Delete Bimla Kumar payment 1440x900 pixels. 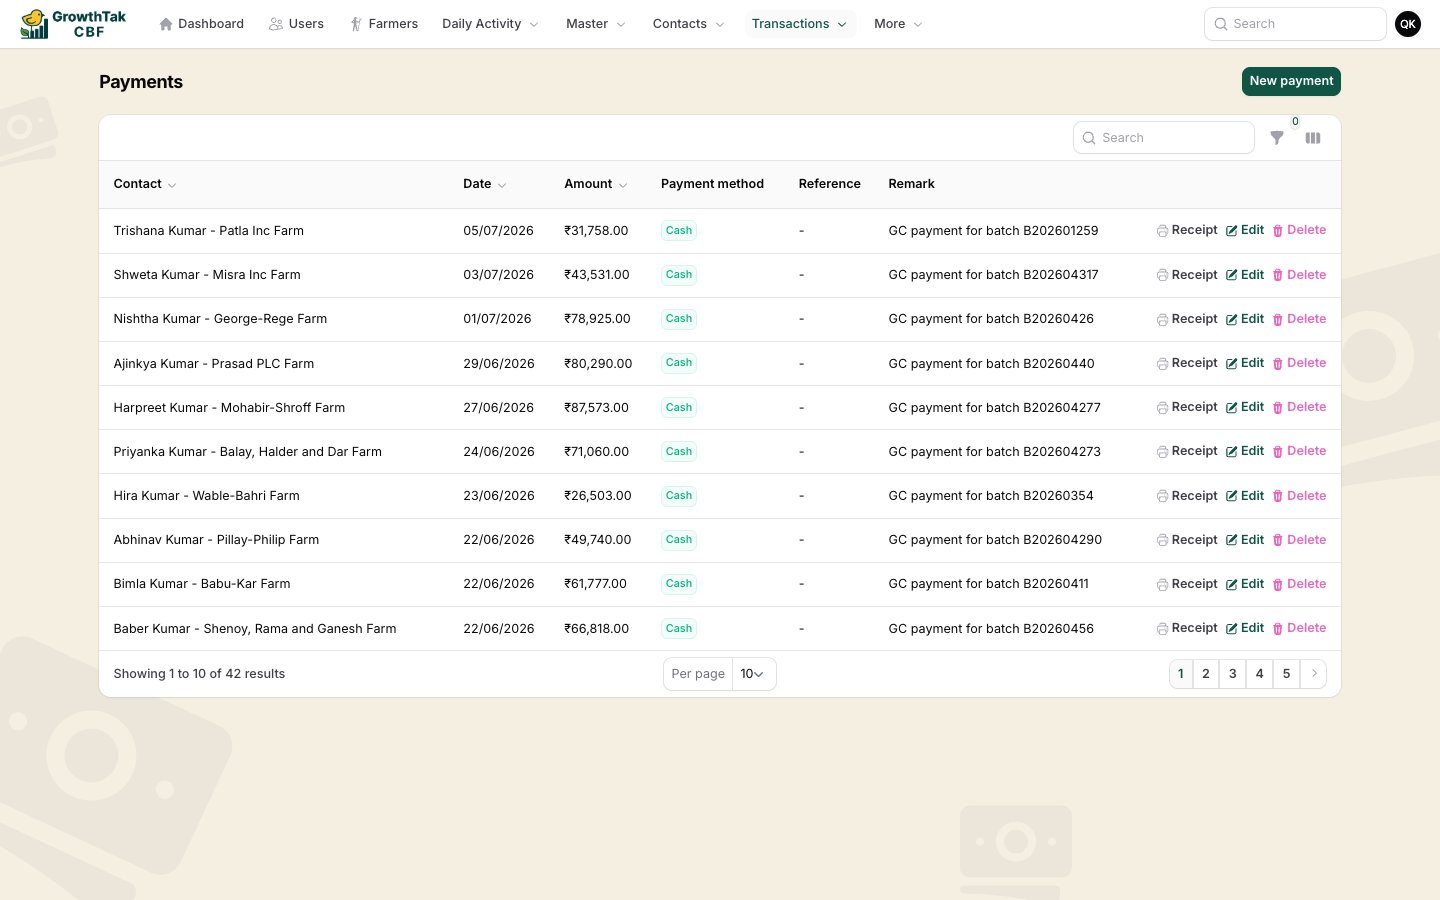tap(1299, 584)
